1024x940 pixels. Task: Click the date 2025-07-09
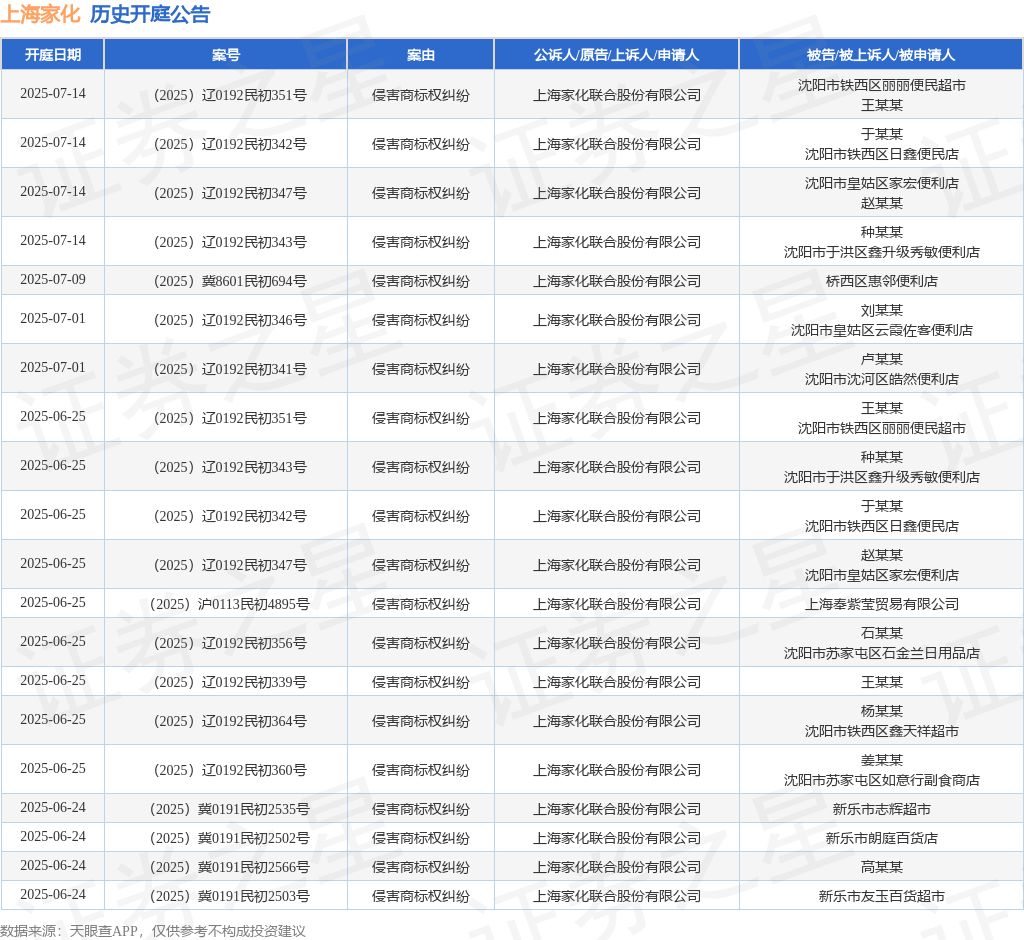click(x=53, y=280)
